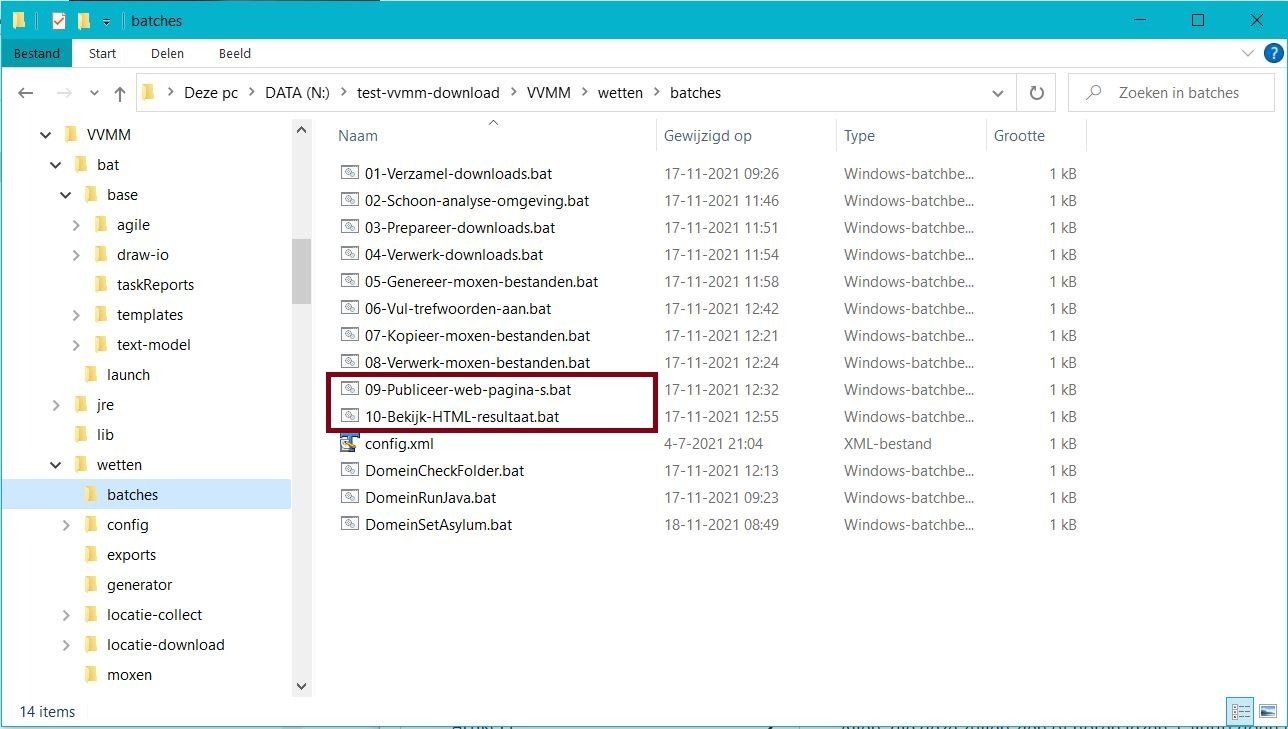Open Help with the blue question mark
Screen dimensions: 1288x729
coord(1273,54)
